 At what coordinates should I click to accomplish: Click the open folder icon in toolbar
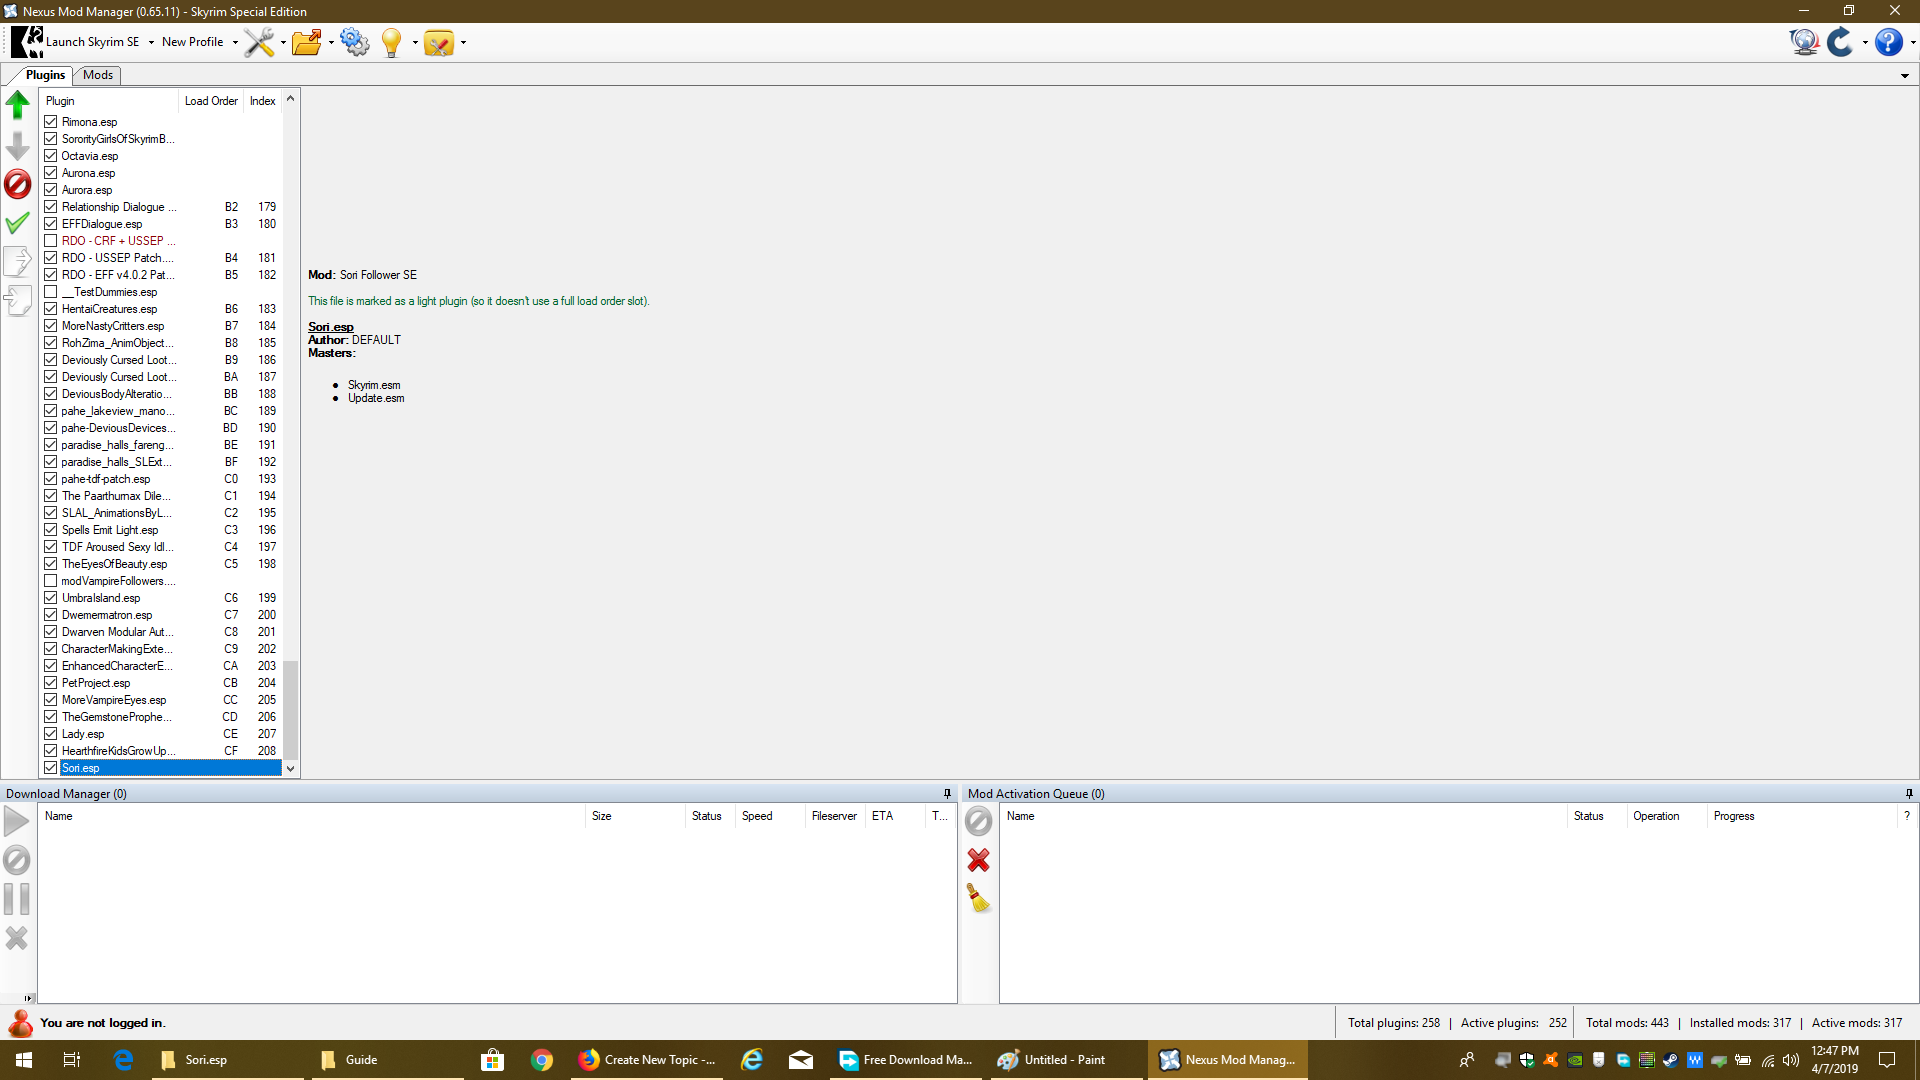click(307, 42)
